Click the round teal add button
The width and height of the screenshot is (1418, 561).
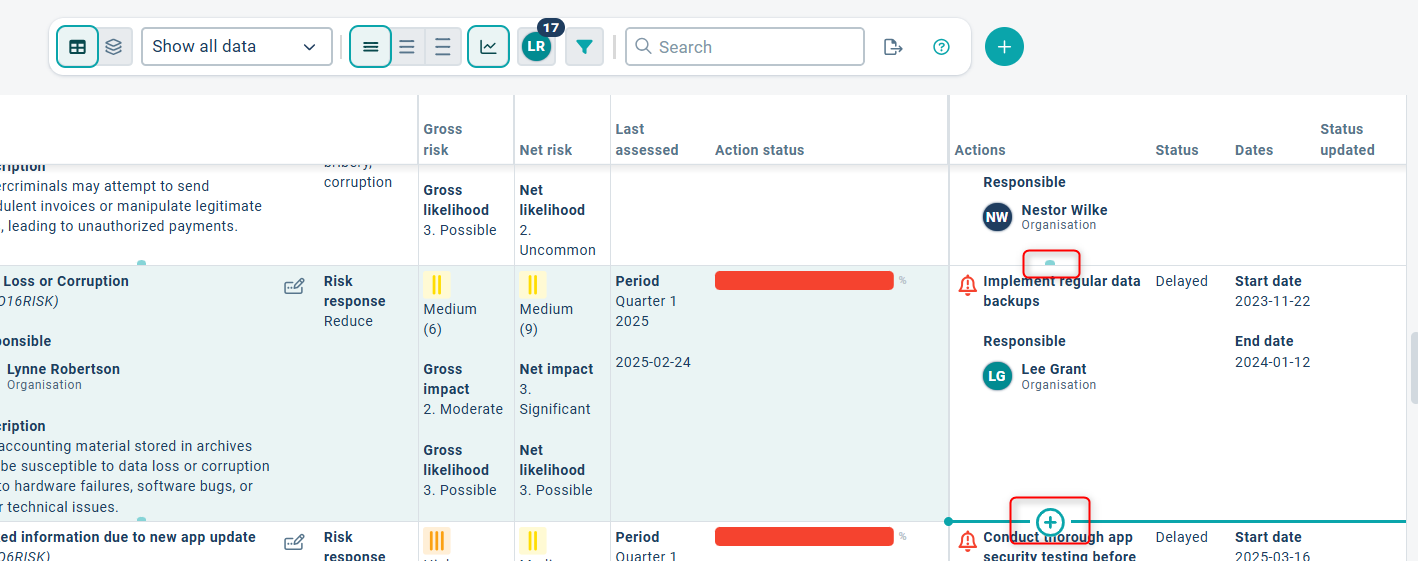point(1004,47)
